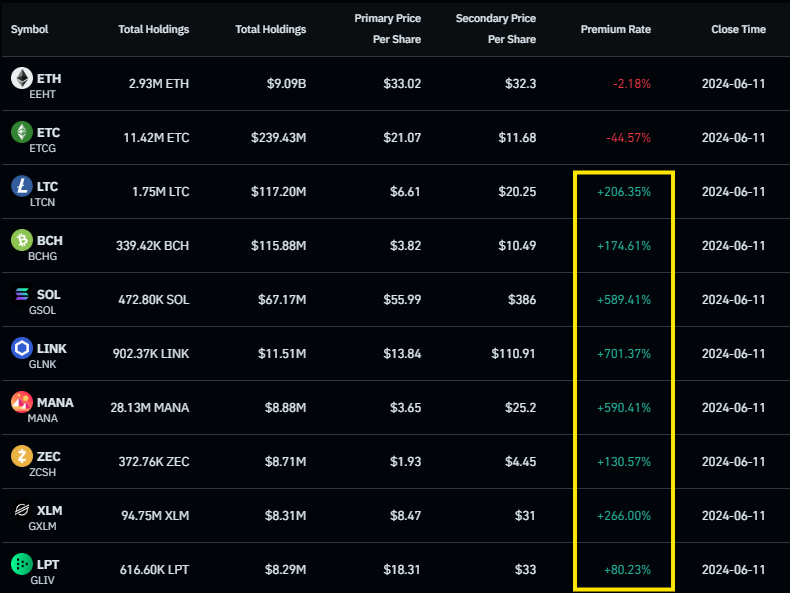
Task: Click the $55.99 primary price
Action: (402, 299)
